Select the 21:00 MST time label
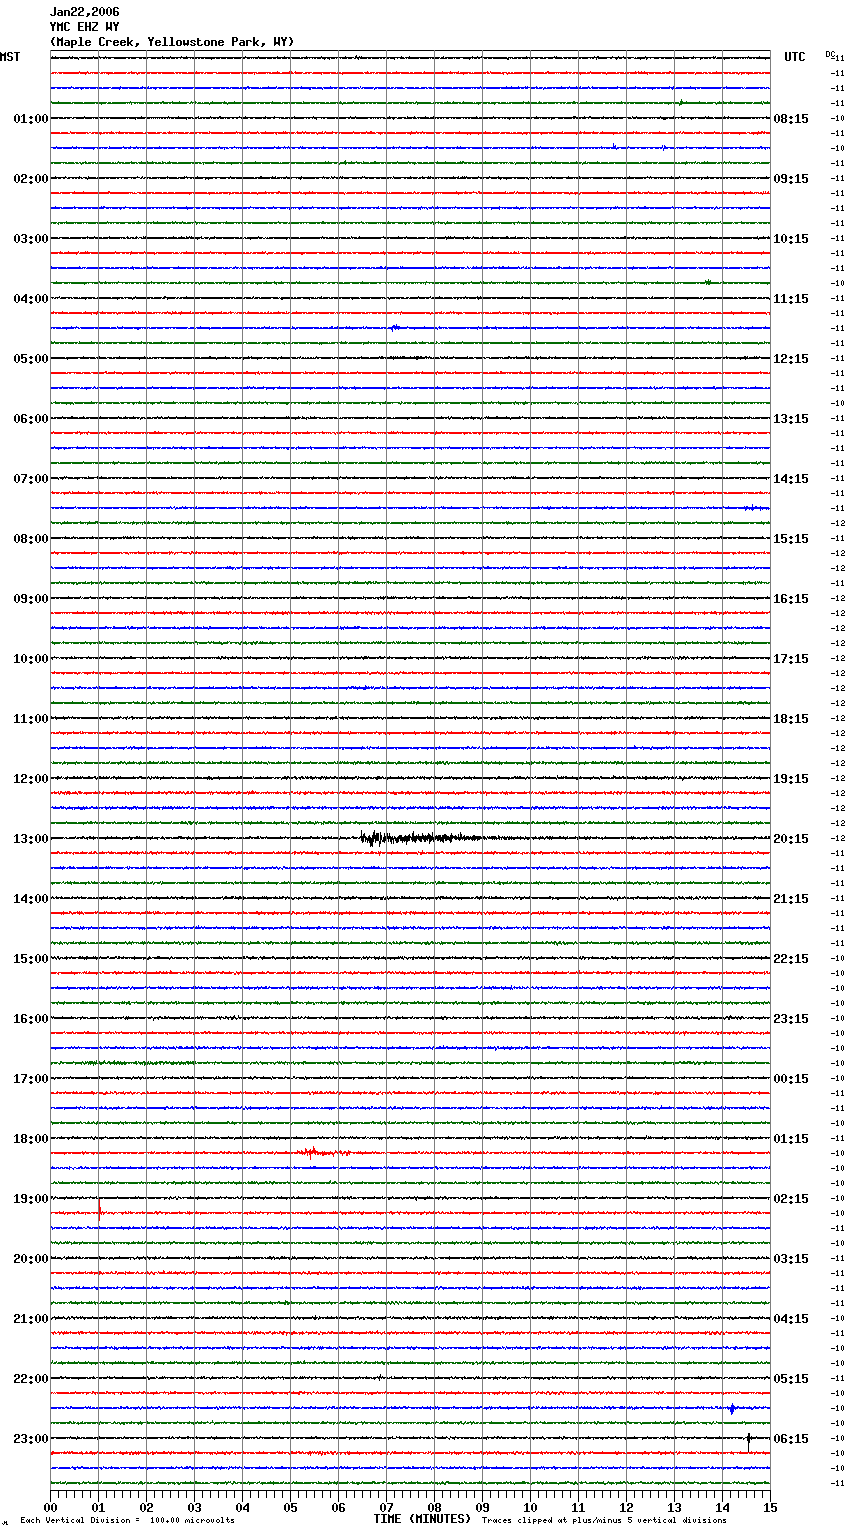 [x=30, y=1319]
